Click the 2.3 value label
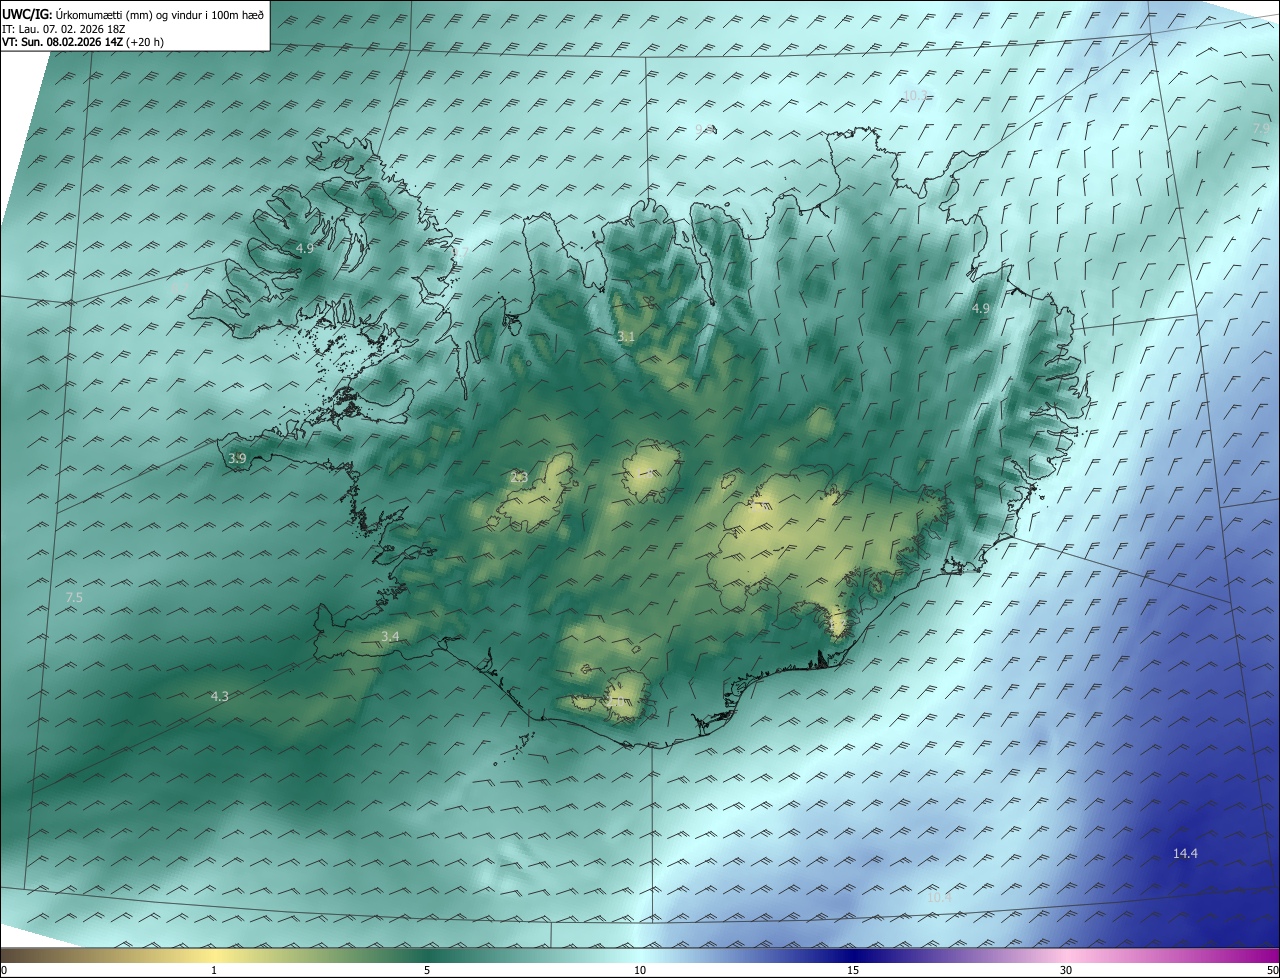The height and width of the screenshot is (978, 1280). [519, 477]
